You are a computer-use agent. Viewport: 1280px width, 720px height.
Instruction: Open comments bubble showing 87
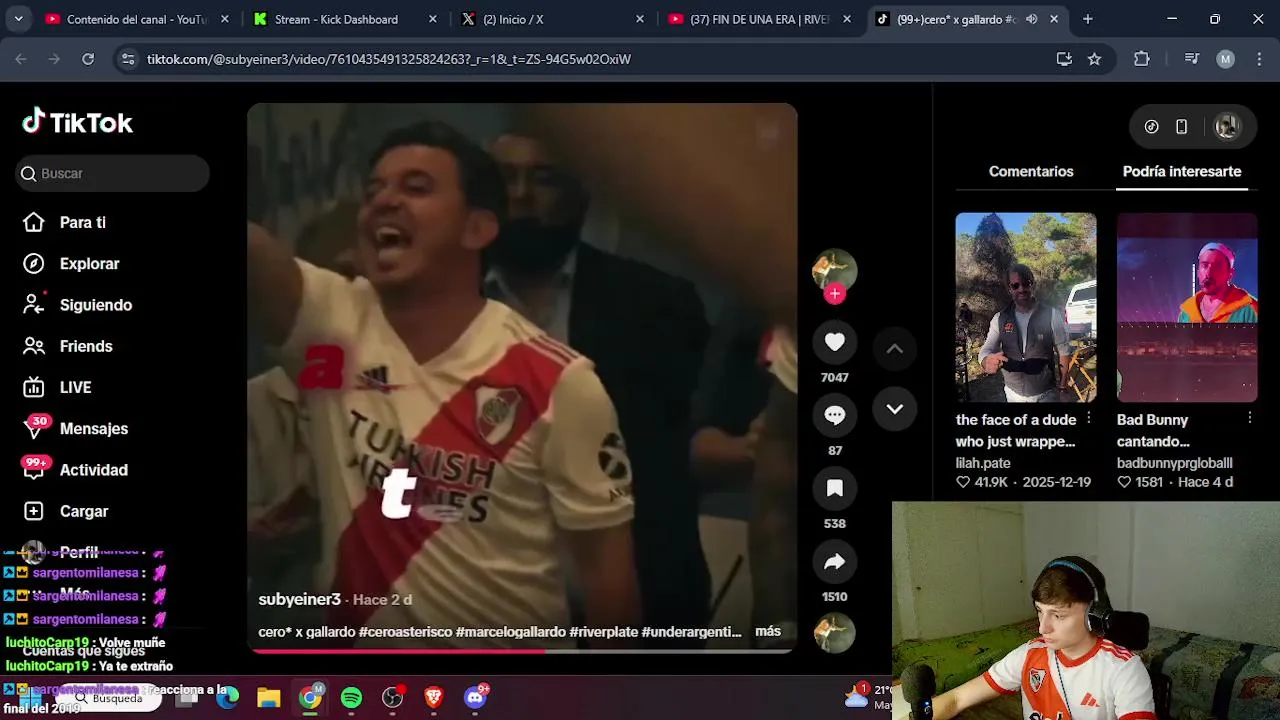835,415
